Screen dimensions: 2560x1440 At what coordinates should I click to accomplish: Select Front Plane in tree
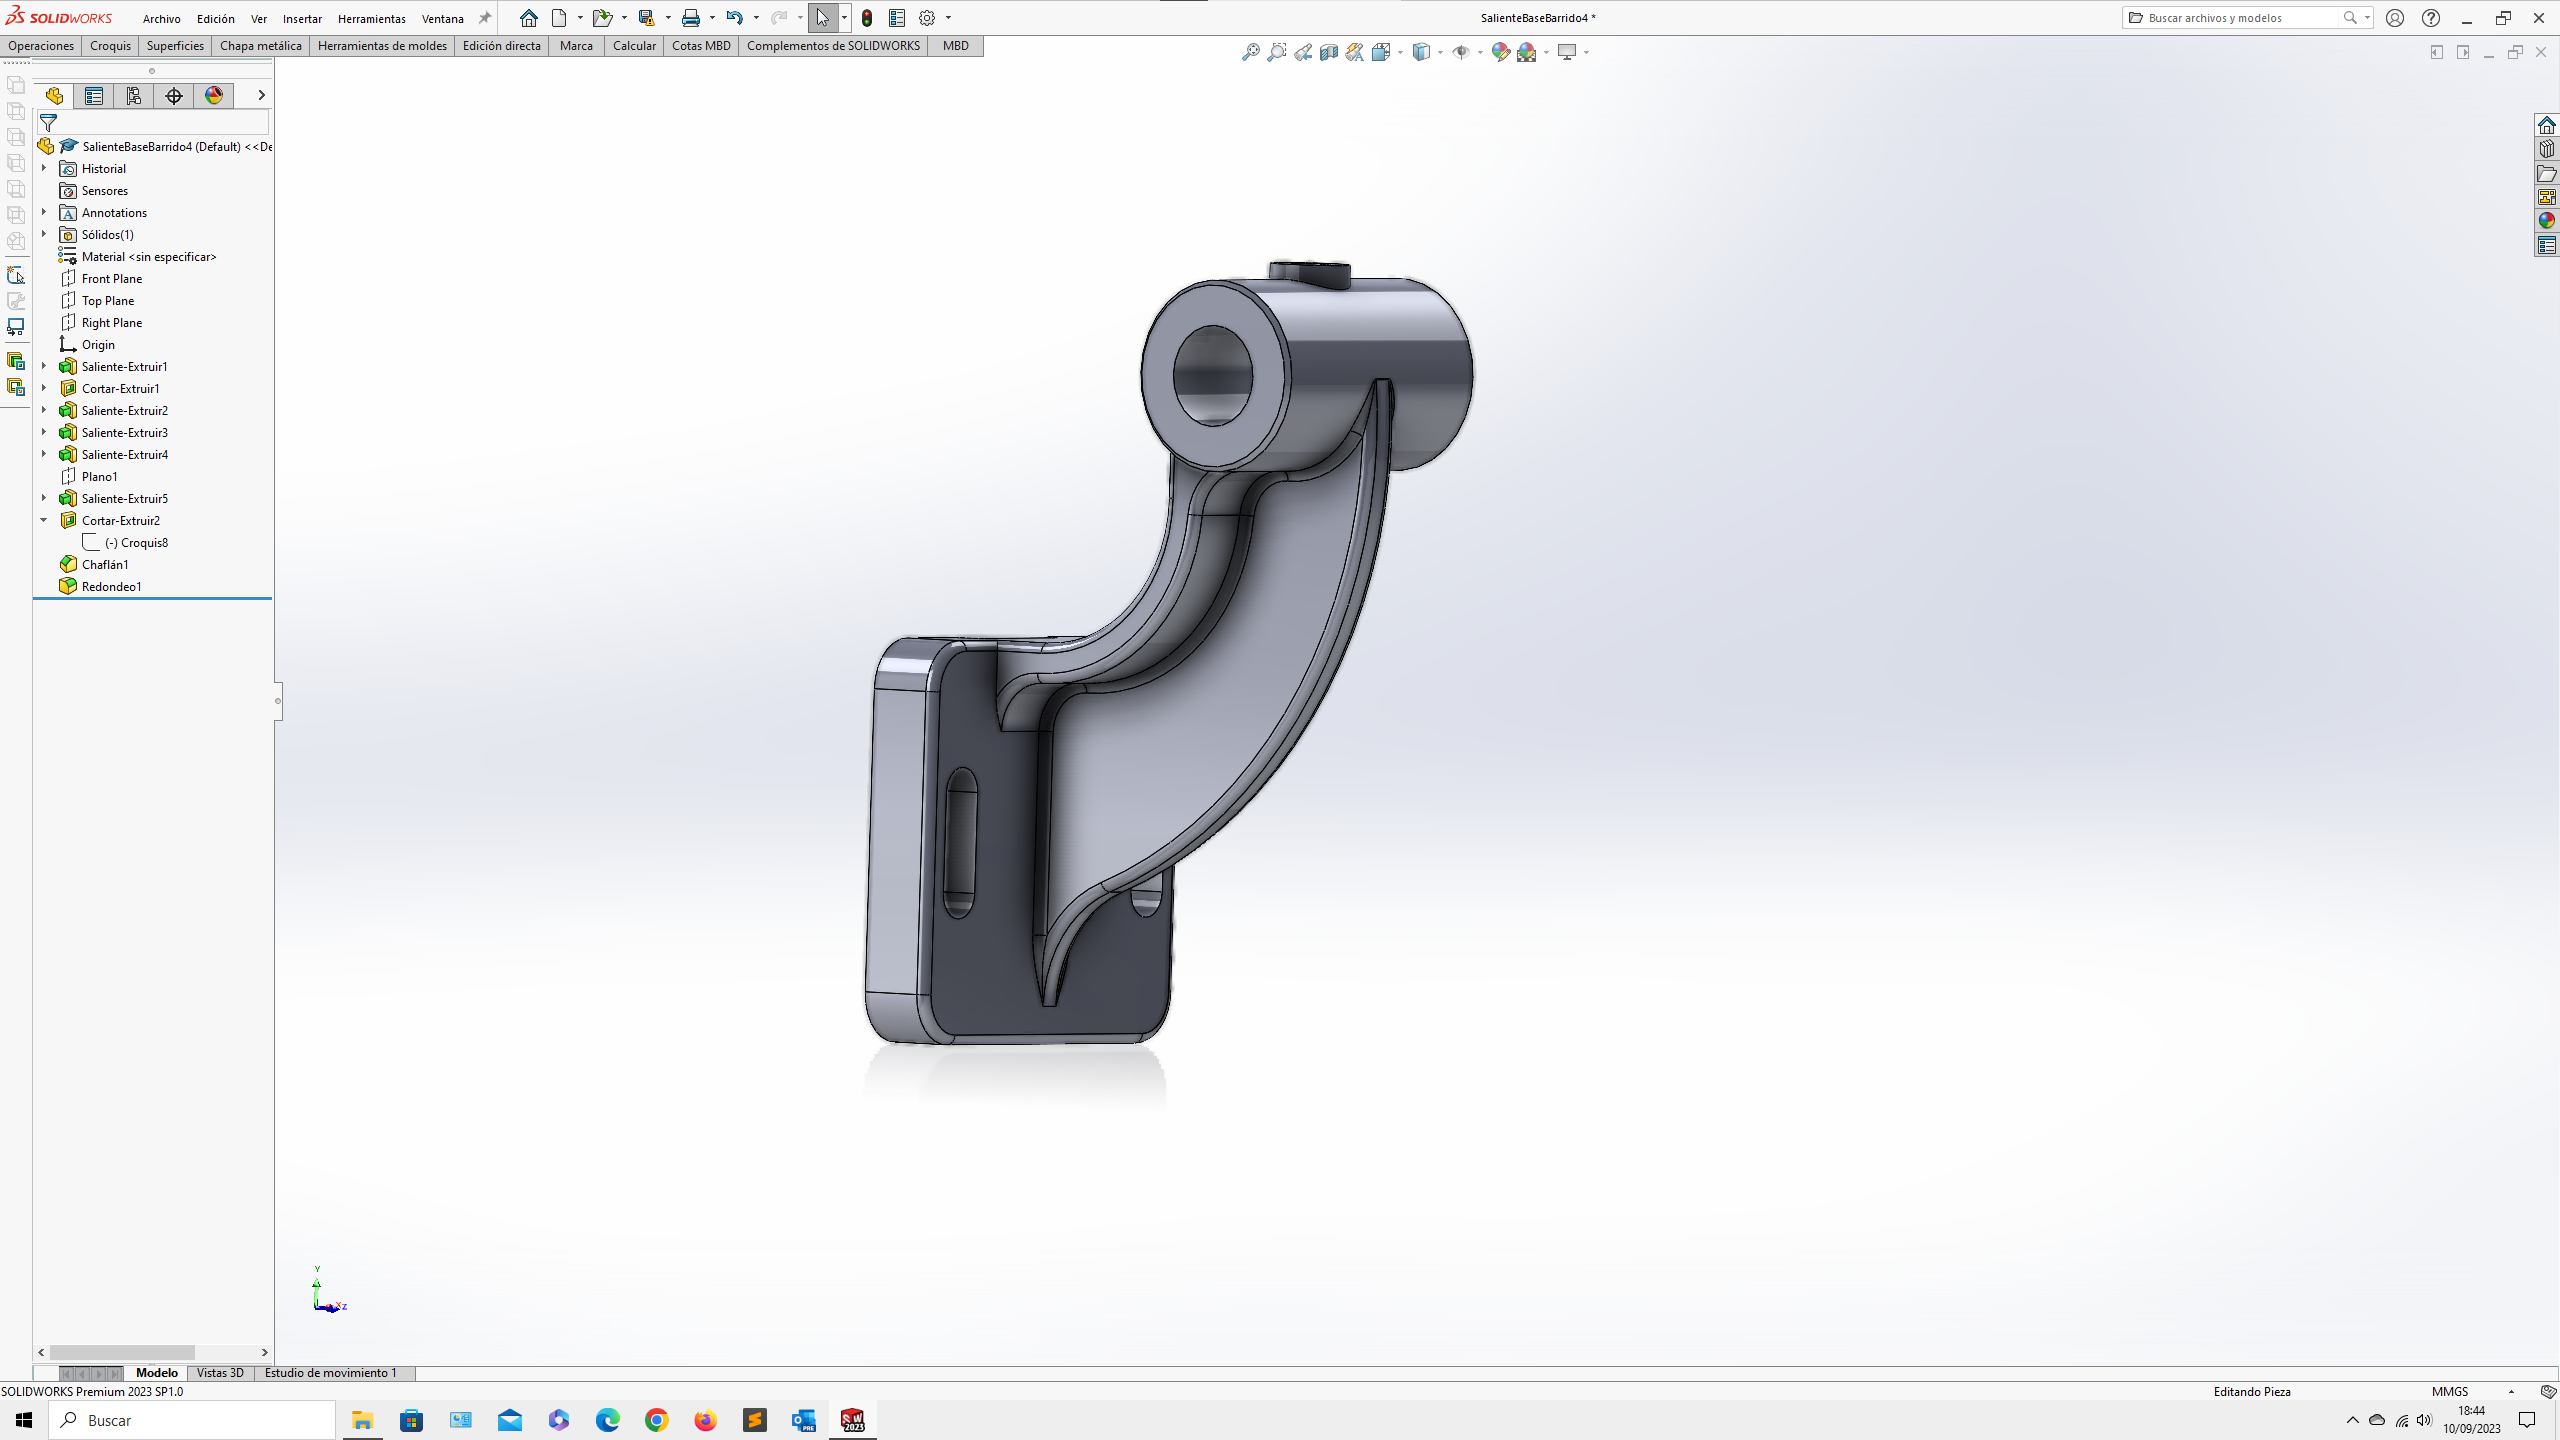click(x=112, y=279)
